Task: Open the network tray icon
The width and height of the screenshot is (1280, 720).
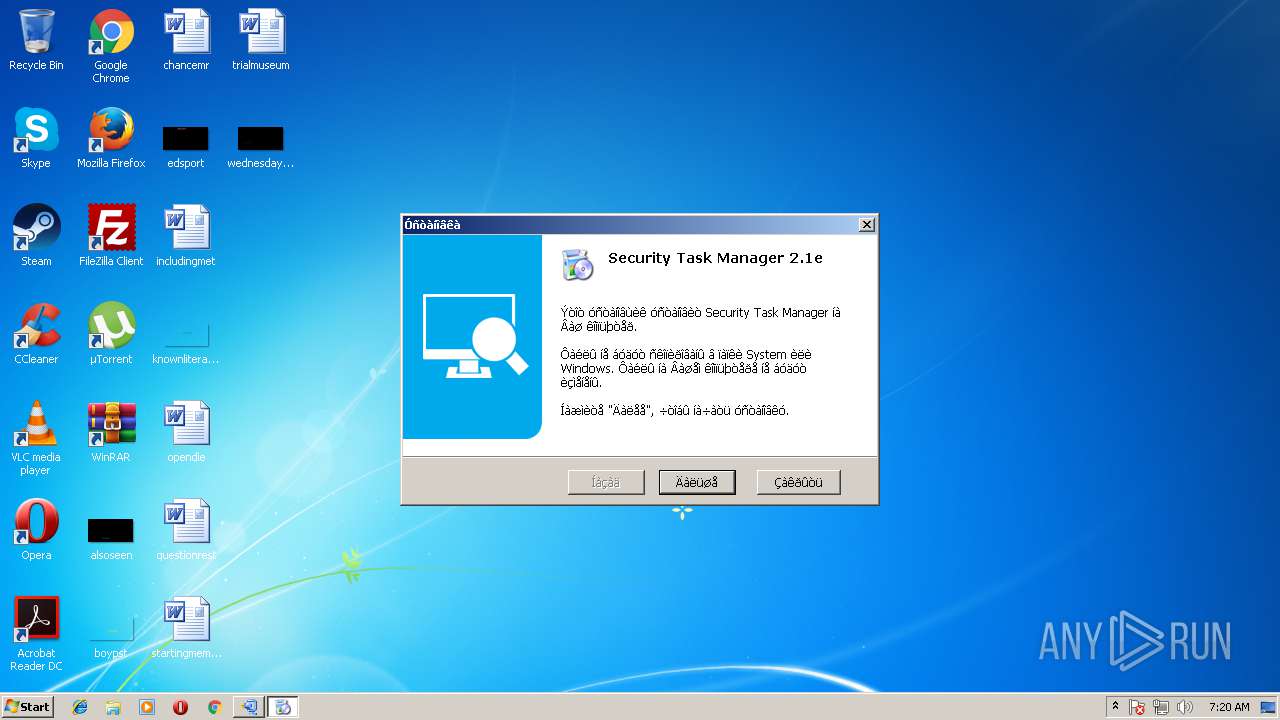Action: coord(1161,707)
